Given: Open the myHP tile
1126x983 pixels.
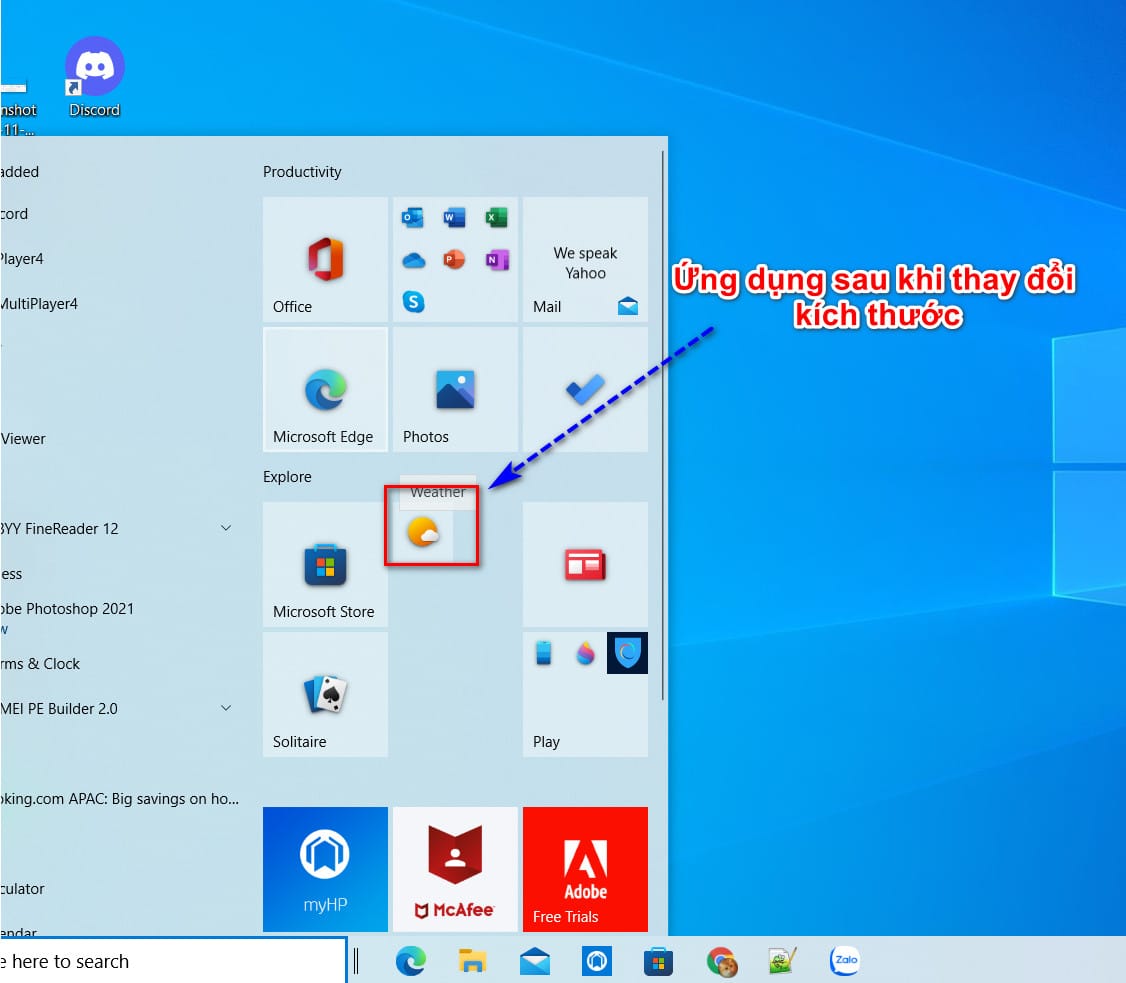Looking at the screenshot, I should 325,869.
